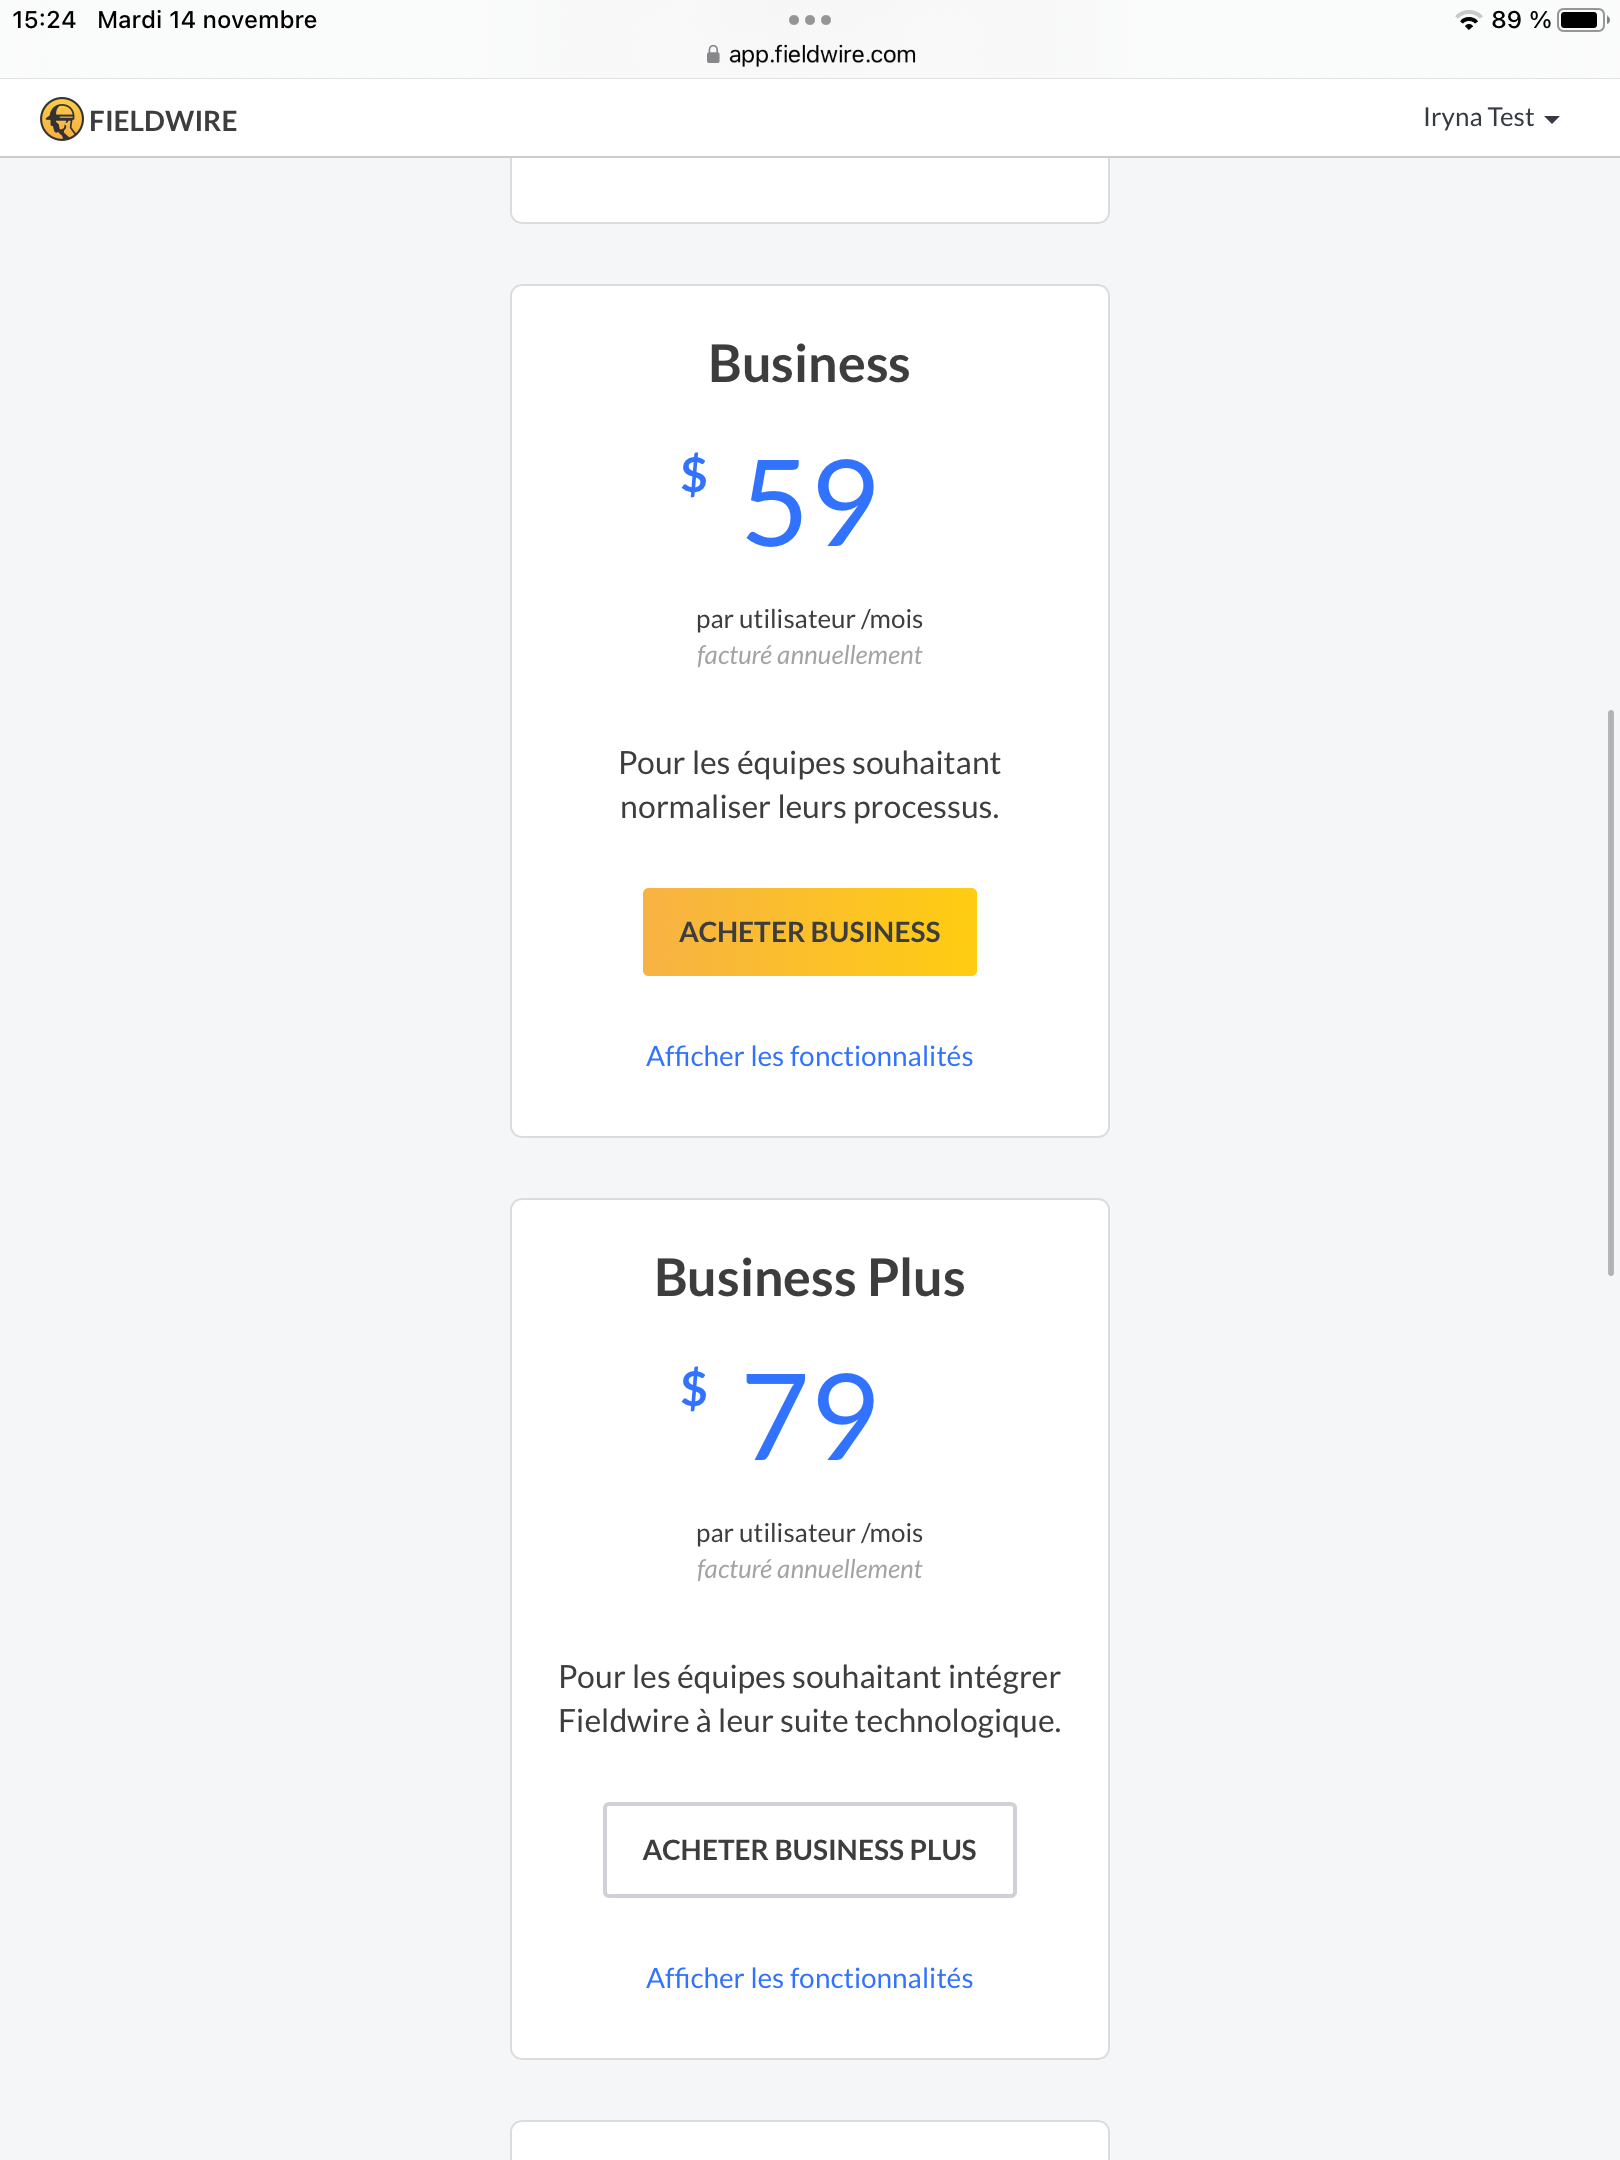1620x2160 pixels.
Task: Click the partially visible card below Business Plus
Action: click(x=810, y=2141)
